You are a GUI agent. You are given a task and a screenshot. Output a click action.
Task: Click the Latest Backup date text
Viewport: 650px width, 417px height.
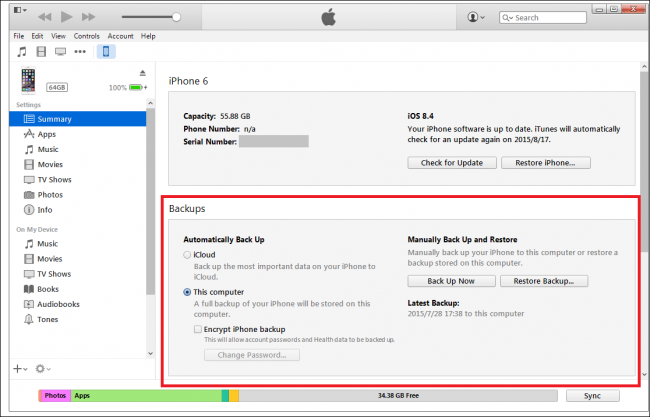[x=466, y=314]
